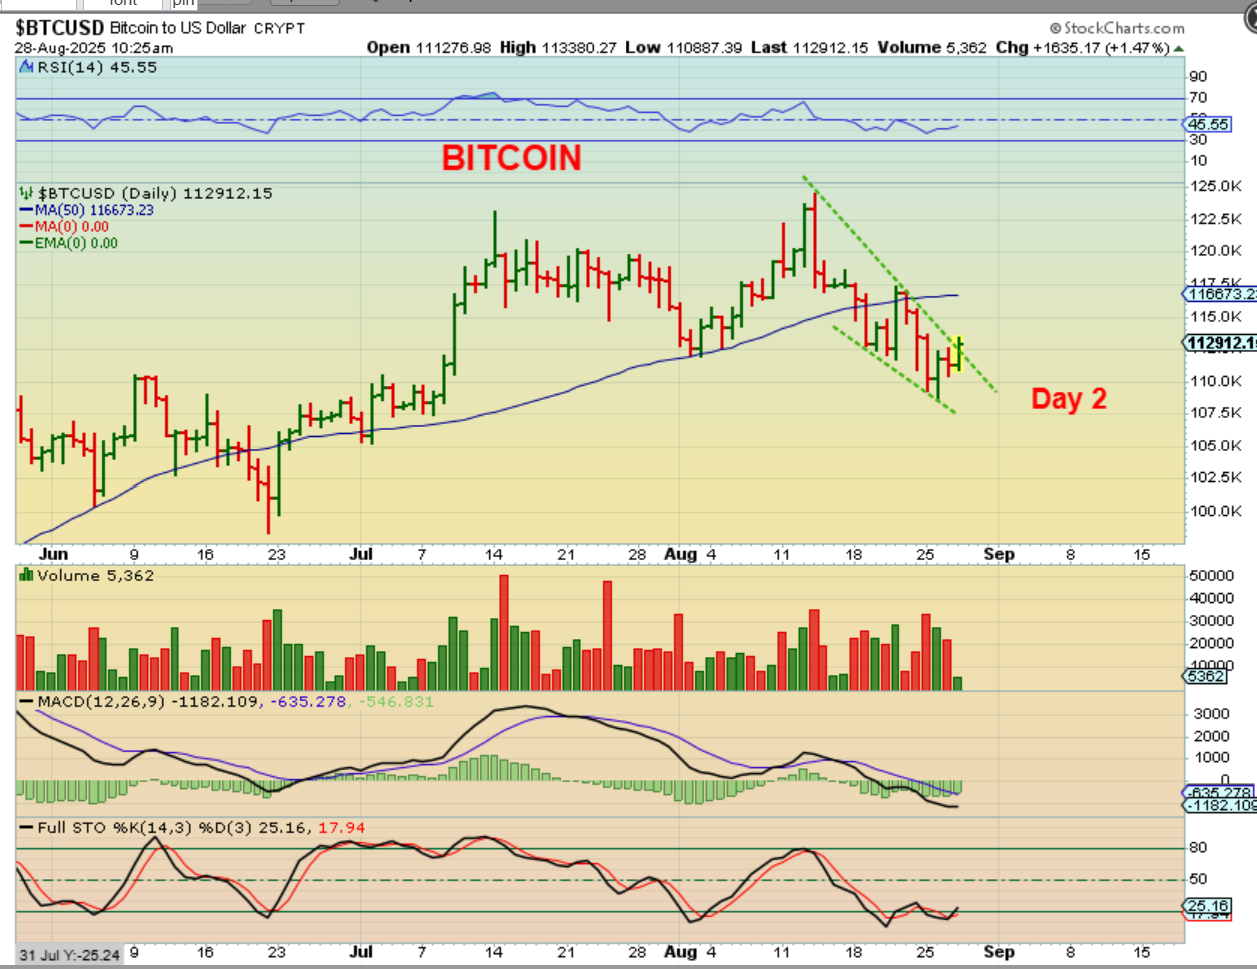The height and width of the screenshot is (969, 1257).
Task: Click the red BITCOIN annotation text
Action: [512, 158]
